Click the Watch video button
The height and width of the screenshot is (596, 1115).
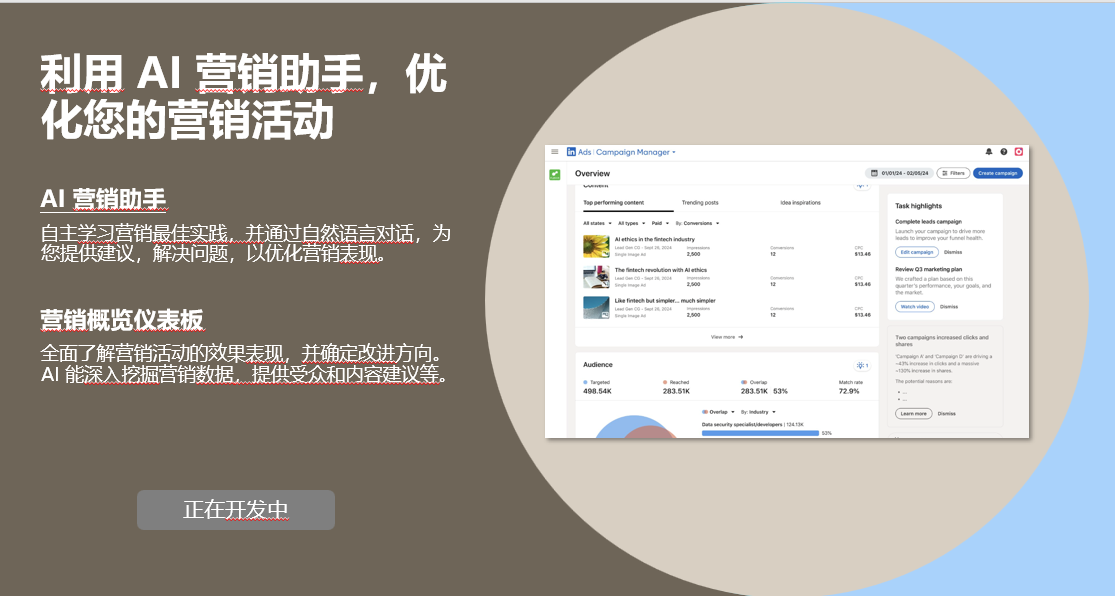click(x=914, y=307)
